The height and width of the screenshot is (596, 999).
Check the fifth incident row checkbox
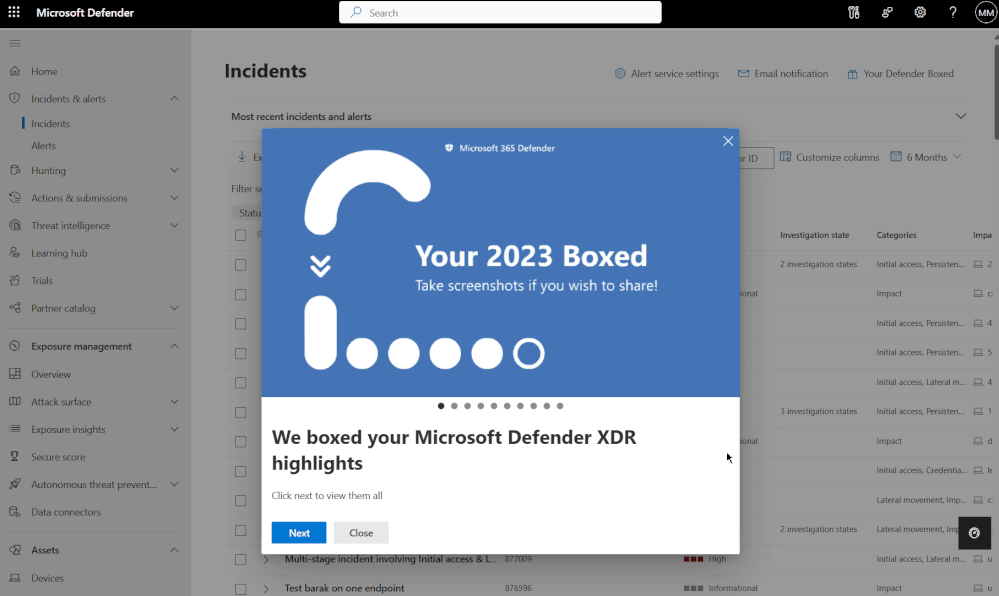[240, 382]
